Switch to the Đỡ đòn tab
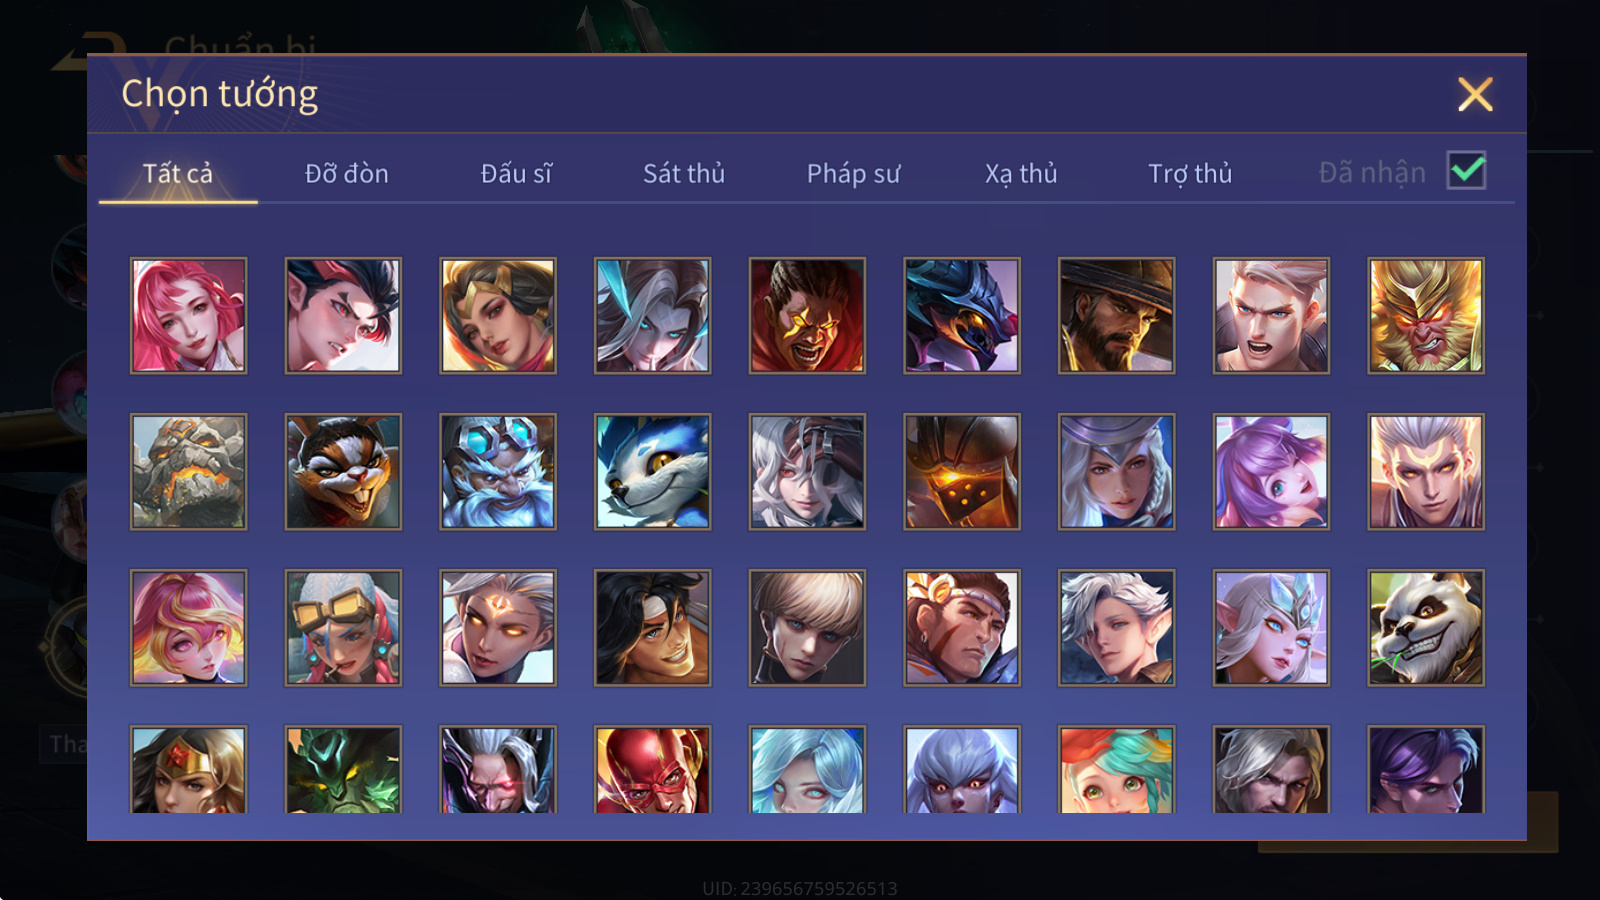This screenshot has width=1600, height=900. (346, 174)
